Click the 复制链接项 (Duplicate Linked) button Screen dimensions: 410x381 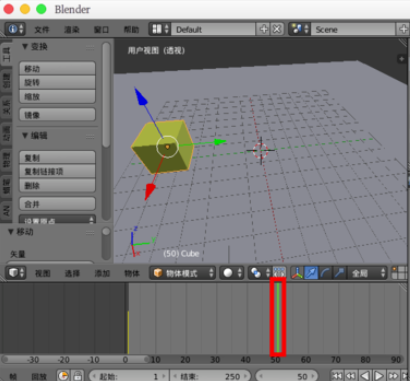tap(57, 171)
